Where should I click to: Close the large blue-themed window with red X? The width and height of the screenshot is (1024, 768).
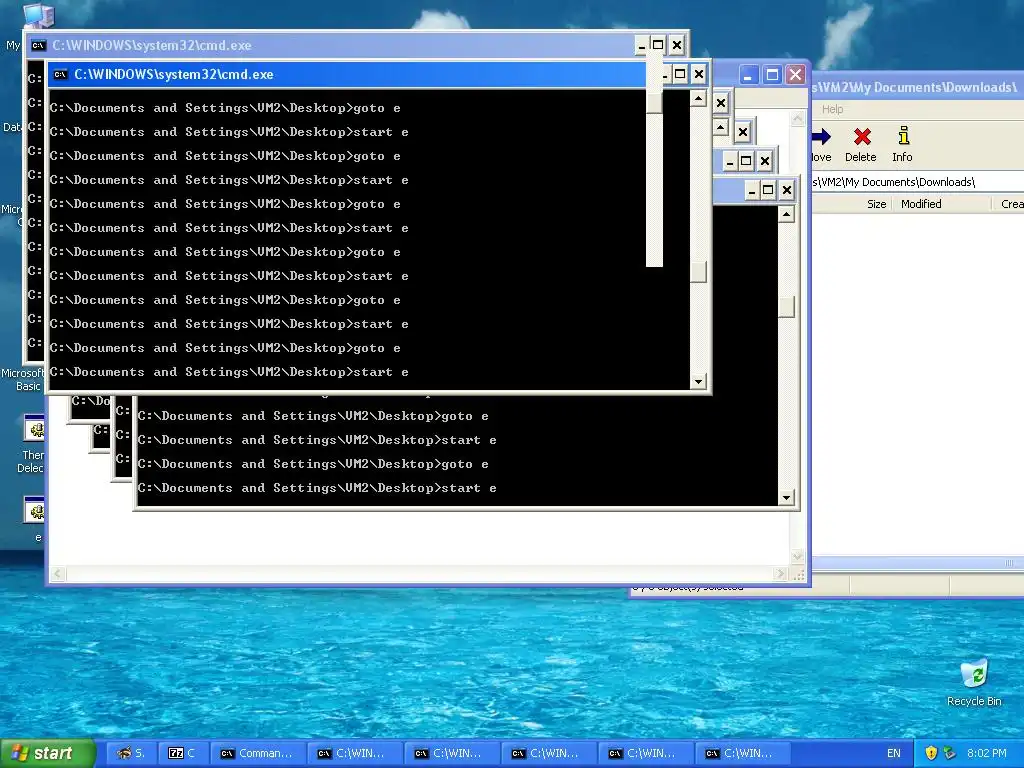[795, 74]
